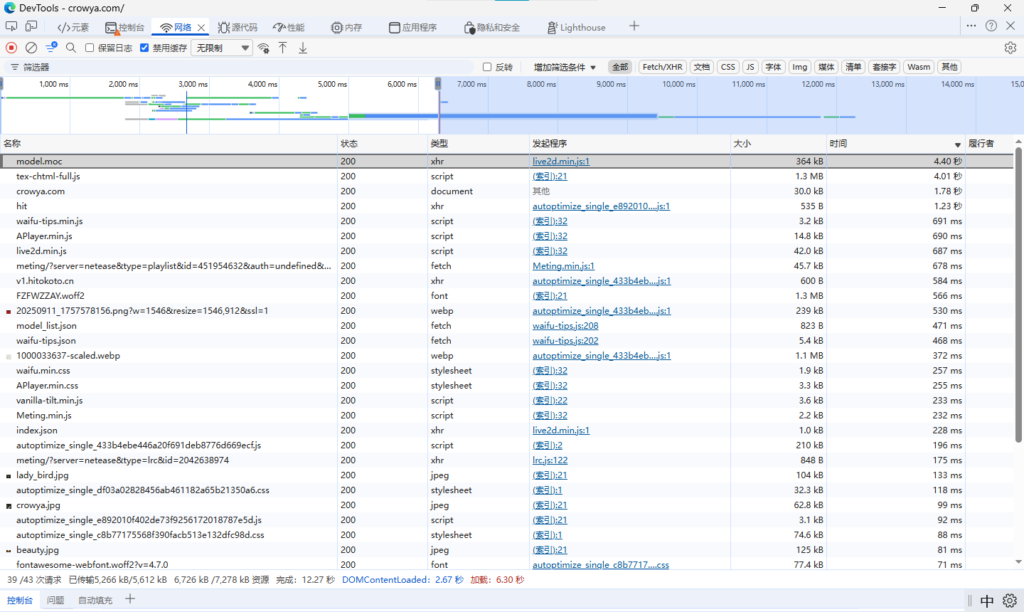Open the 无限制 throttling dropdown
This screenshot has height=612, width=1024.
click(x=222, y=47)
